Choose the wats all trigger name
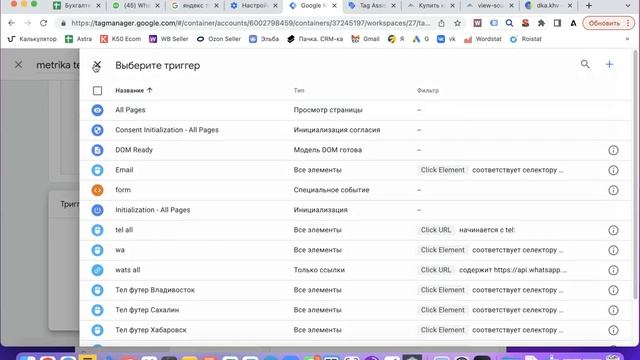The width and height of the screenshot is (640, 360). coord(128,270)
